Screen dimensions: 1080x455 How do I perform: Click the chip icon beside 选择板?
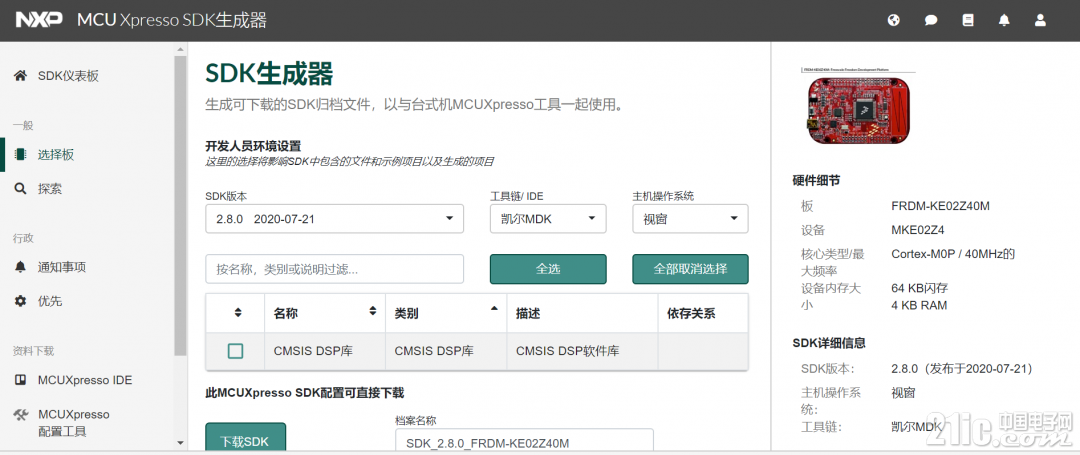tap(21, 154)
